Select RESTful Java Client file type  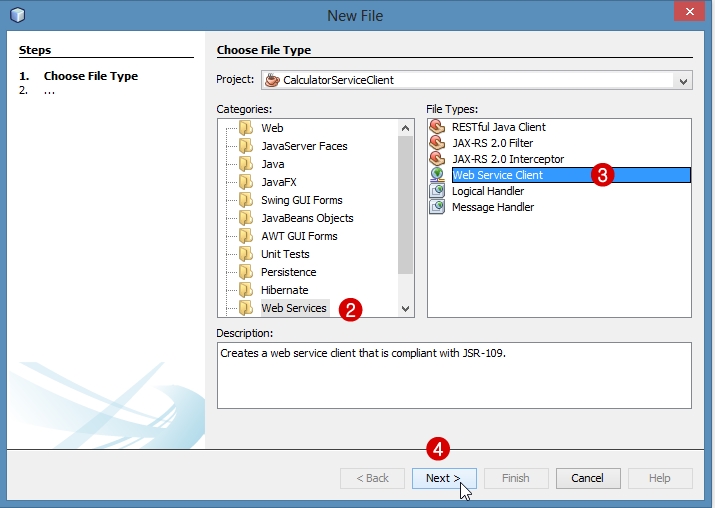pyautogui.click(x=498, y=127)
